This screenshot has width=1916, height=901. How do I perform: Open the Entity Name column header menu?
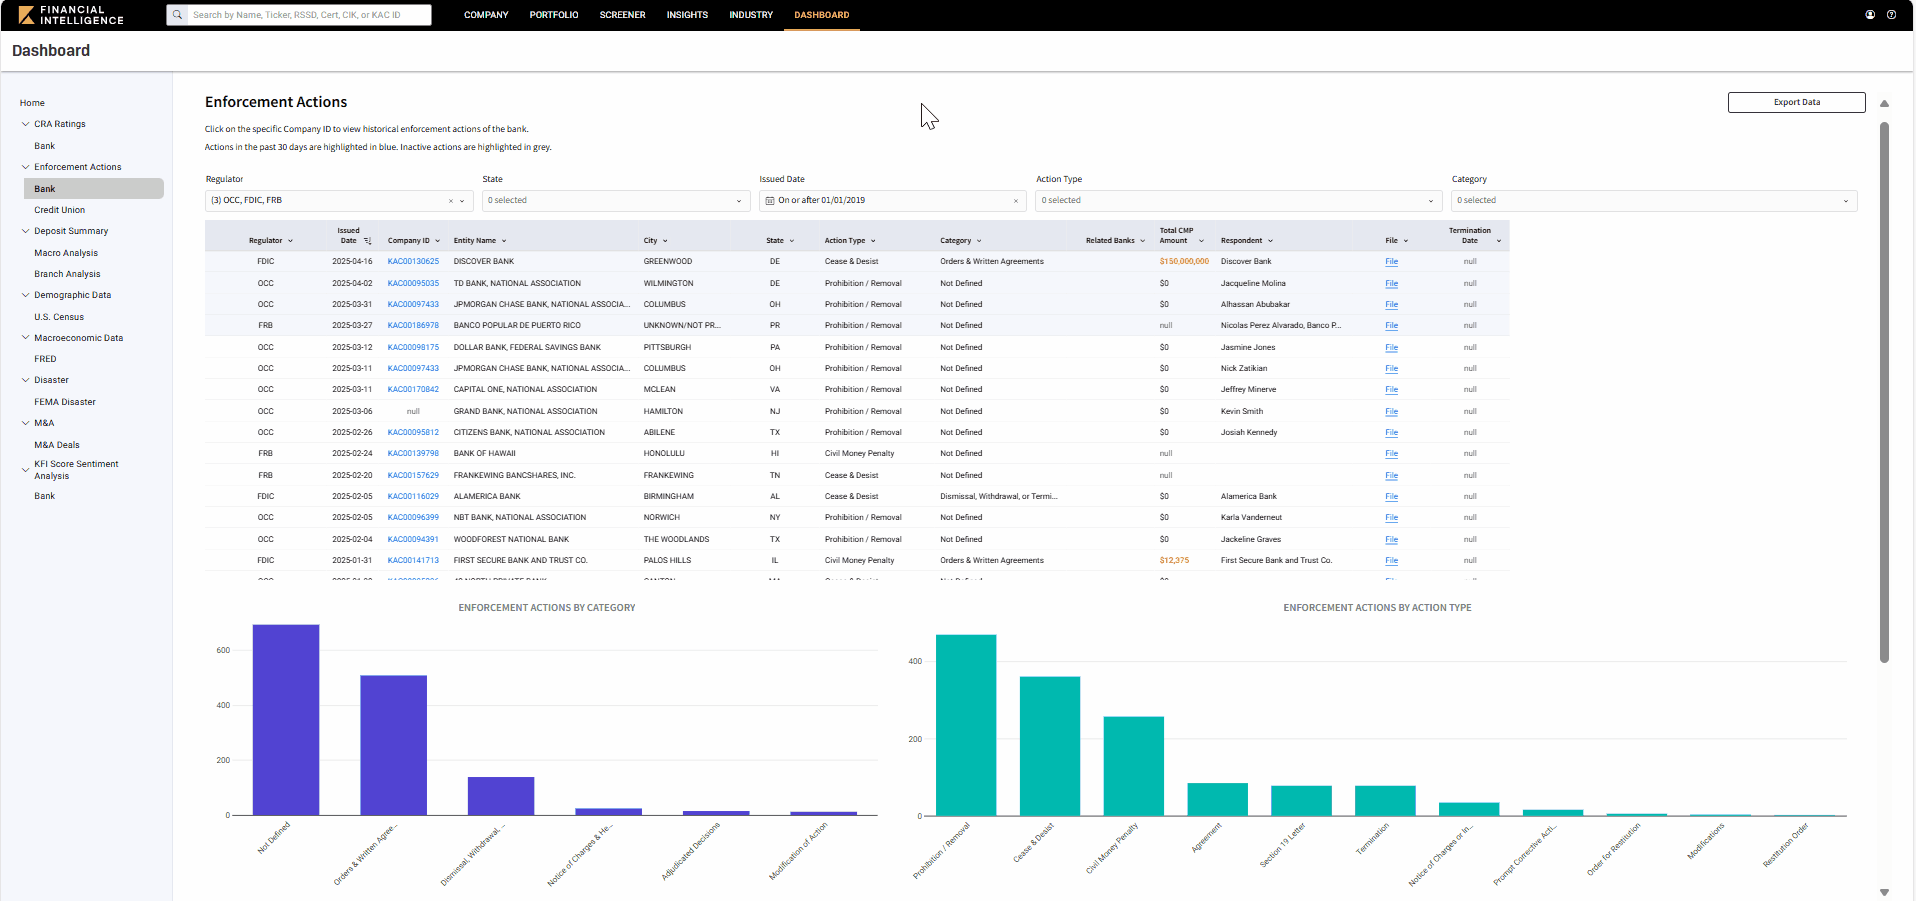pos(504,241)
